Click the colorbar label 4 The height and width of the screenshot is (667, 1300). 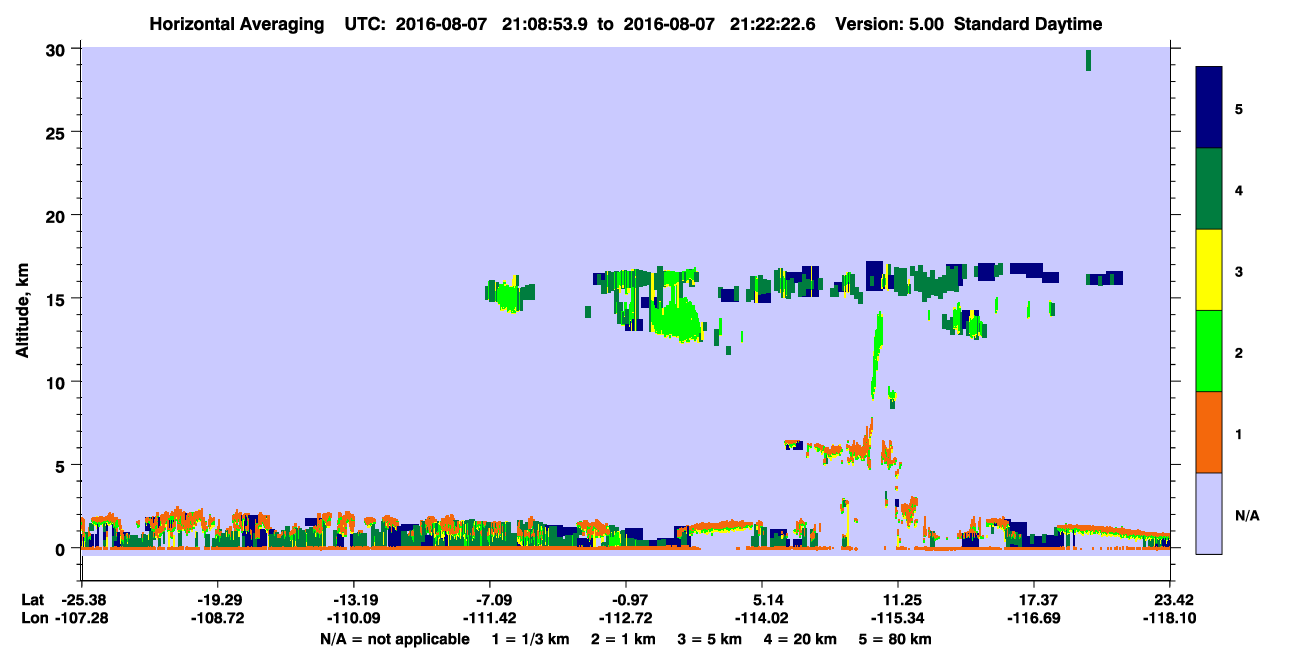(x=1239, y=189)
